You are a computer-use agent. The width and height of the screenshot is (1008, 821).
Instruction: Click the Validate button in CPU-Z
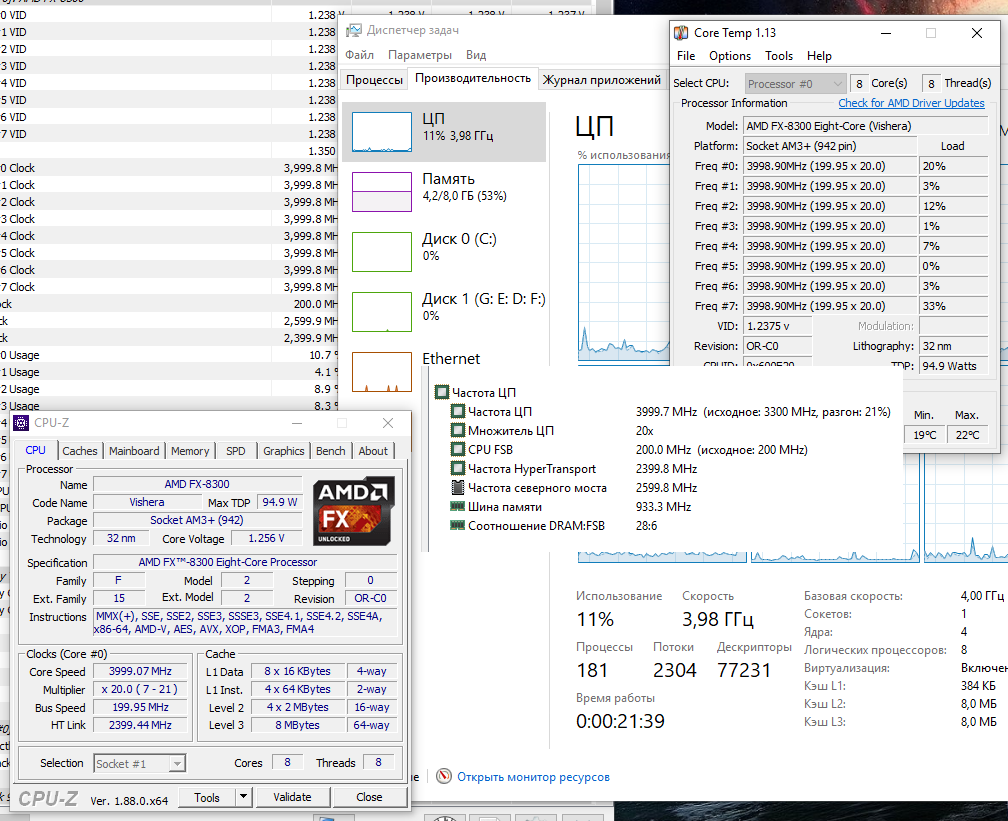[292, 797]
